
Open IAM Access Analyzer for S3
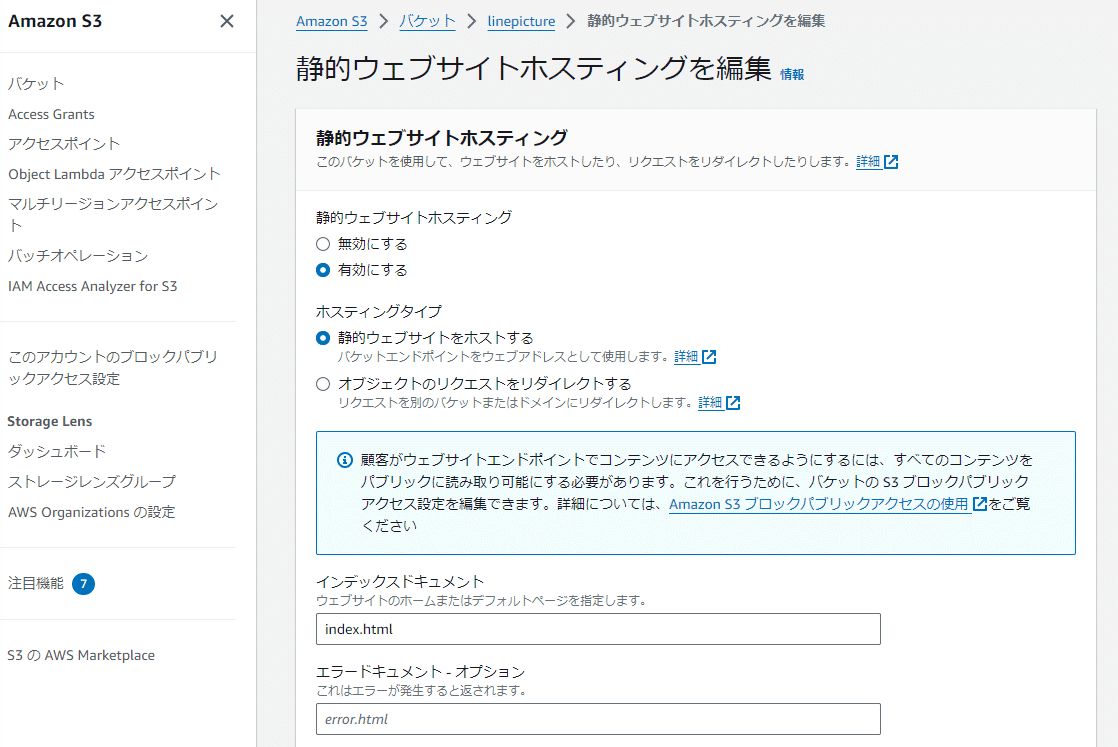click(93, 286)
